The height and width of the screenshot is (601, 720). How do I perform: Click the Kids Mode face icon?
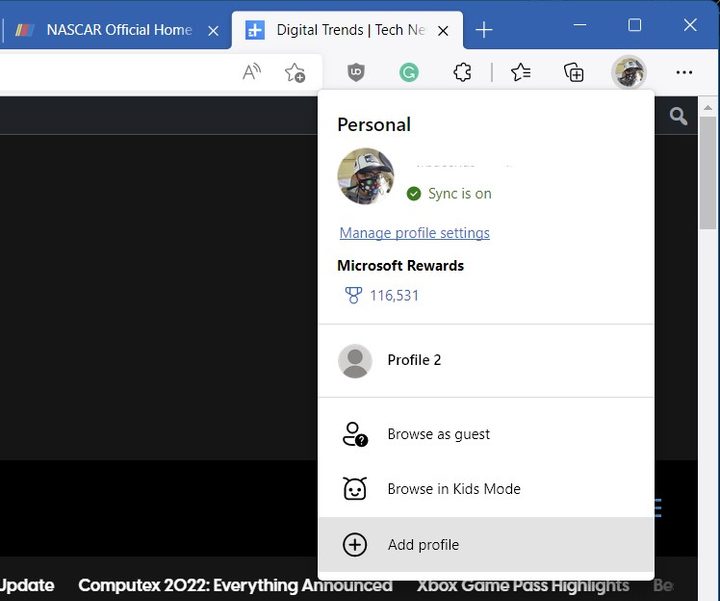(355, 489)
